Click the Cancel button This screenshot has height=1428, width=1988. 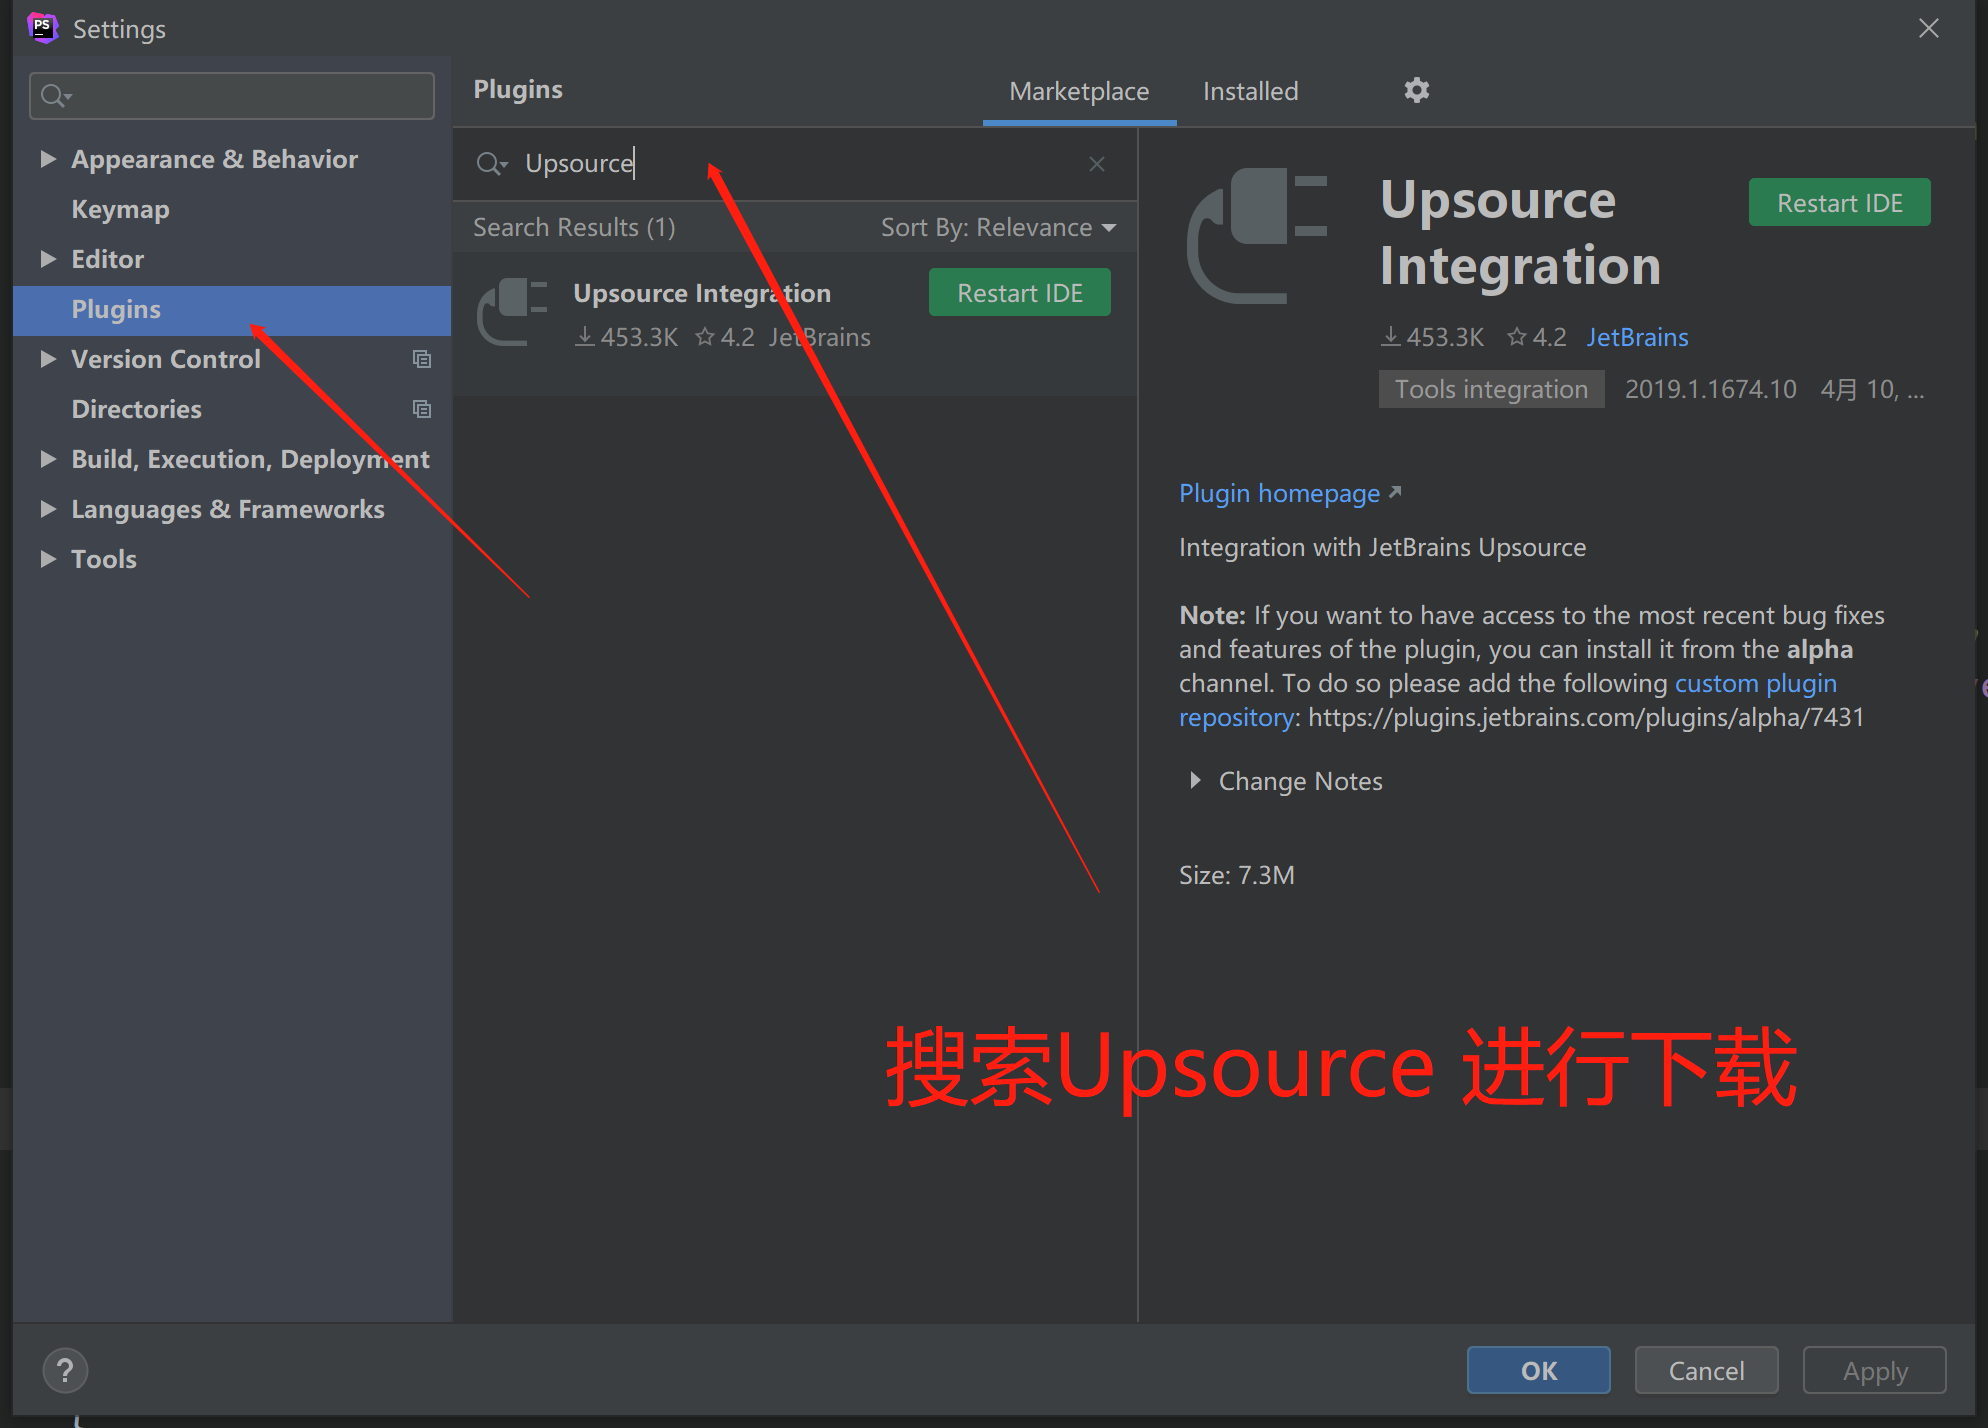point(1706,1370)
